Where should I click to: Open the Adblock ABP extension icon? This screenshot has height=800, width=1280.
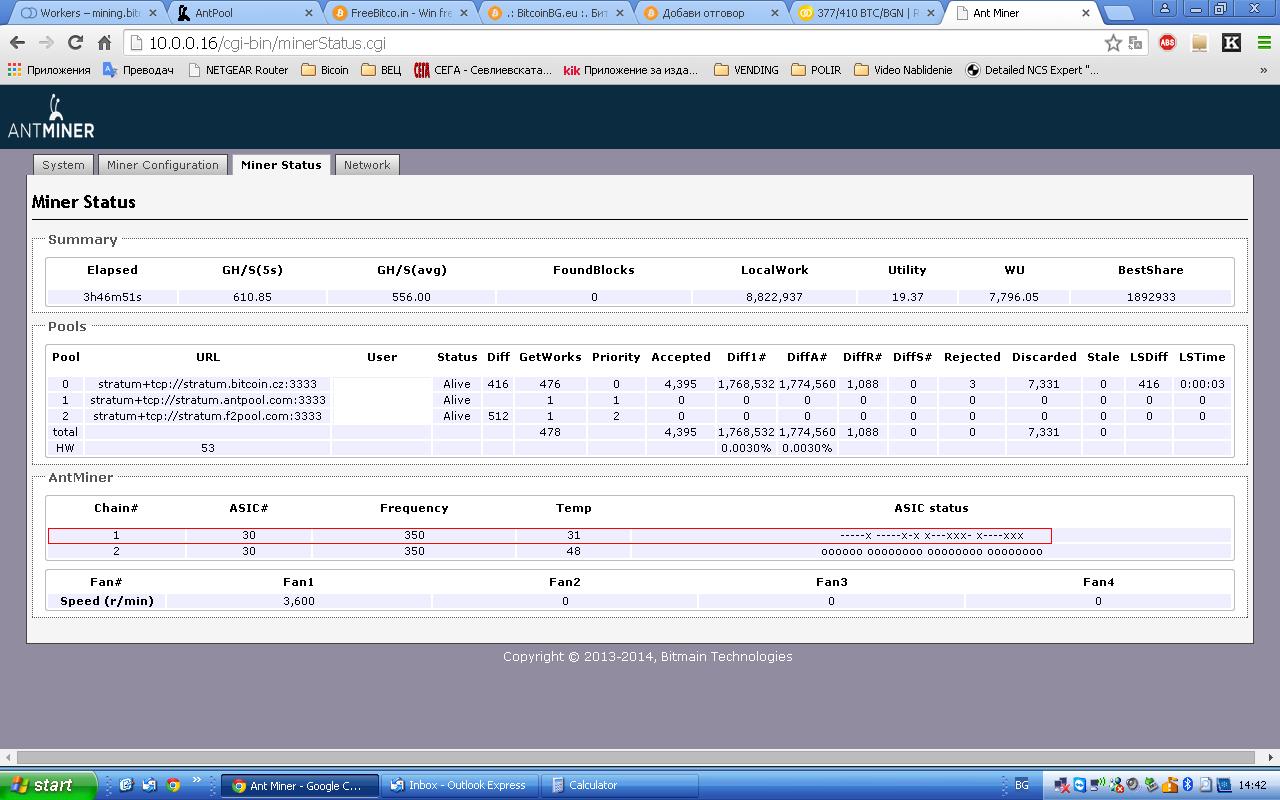coord(1167,43)
